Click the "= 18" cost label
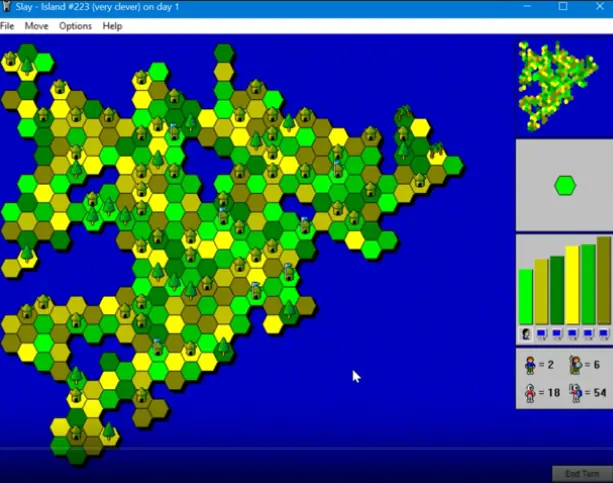The image size is (613, 483). [x=549, y=393]
